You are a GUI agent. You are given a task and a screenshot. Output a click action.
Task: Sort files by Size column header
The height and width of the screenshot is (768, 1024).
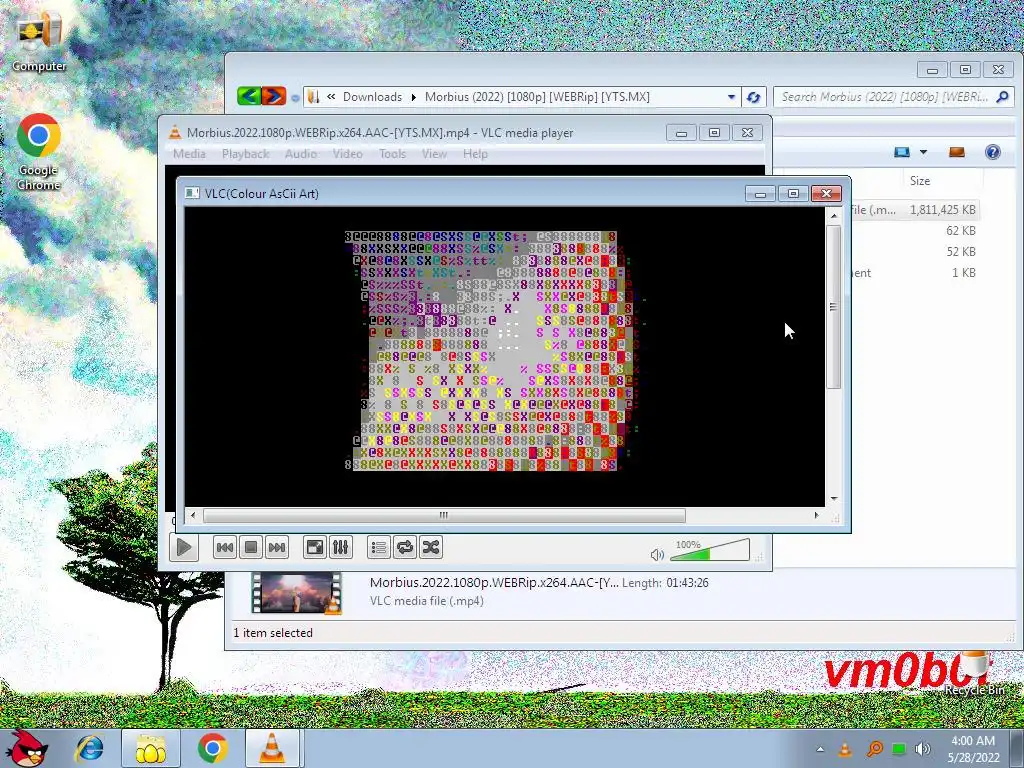pyautogui.click(x=920, y=181)
